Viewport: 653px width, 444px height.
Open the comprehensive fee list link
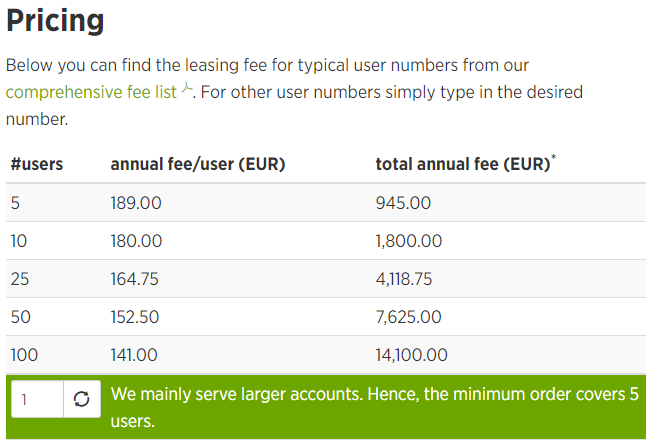[90, 92]
